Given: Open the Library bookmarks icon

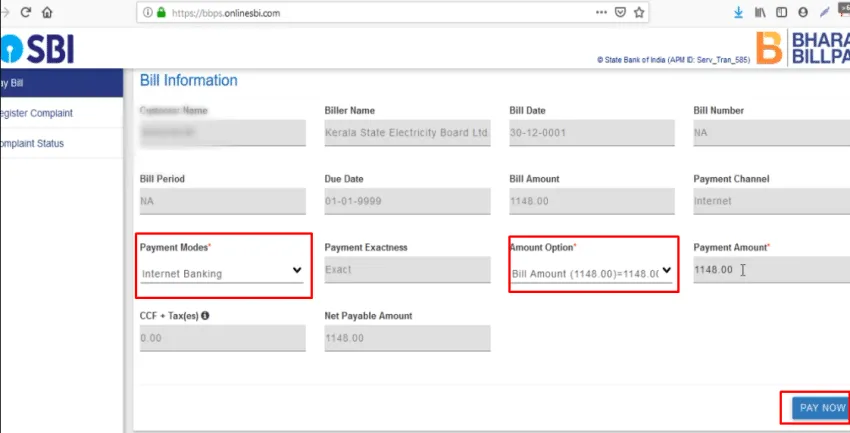Looking at the screenshot, I should [x=760, y=13].
